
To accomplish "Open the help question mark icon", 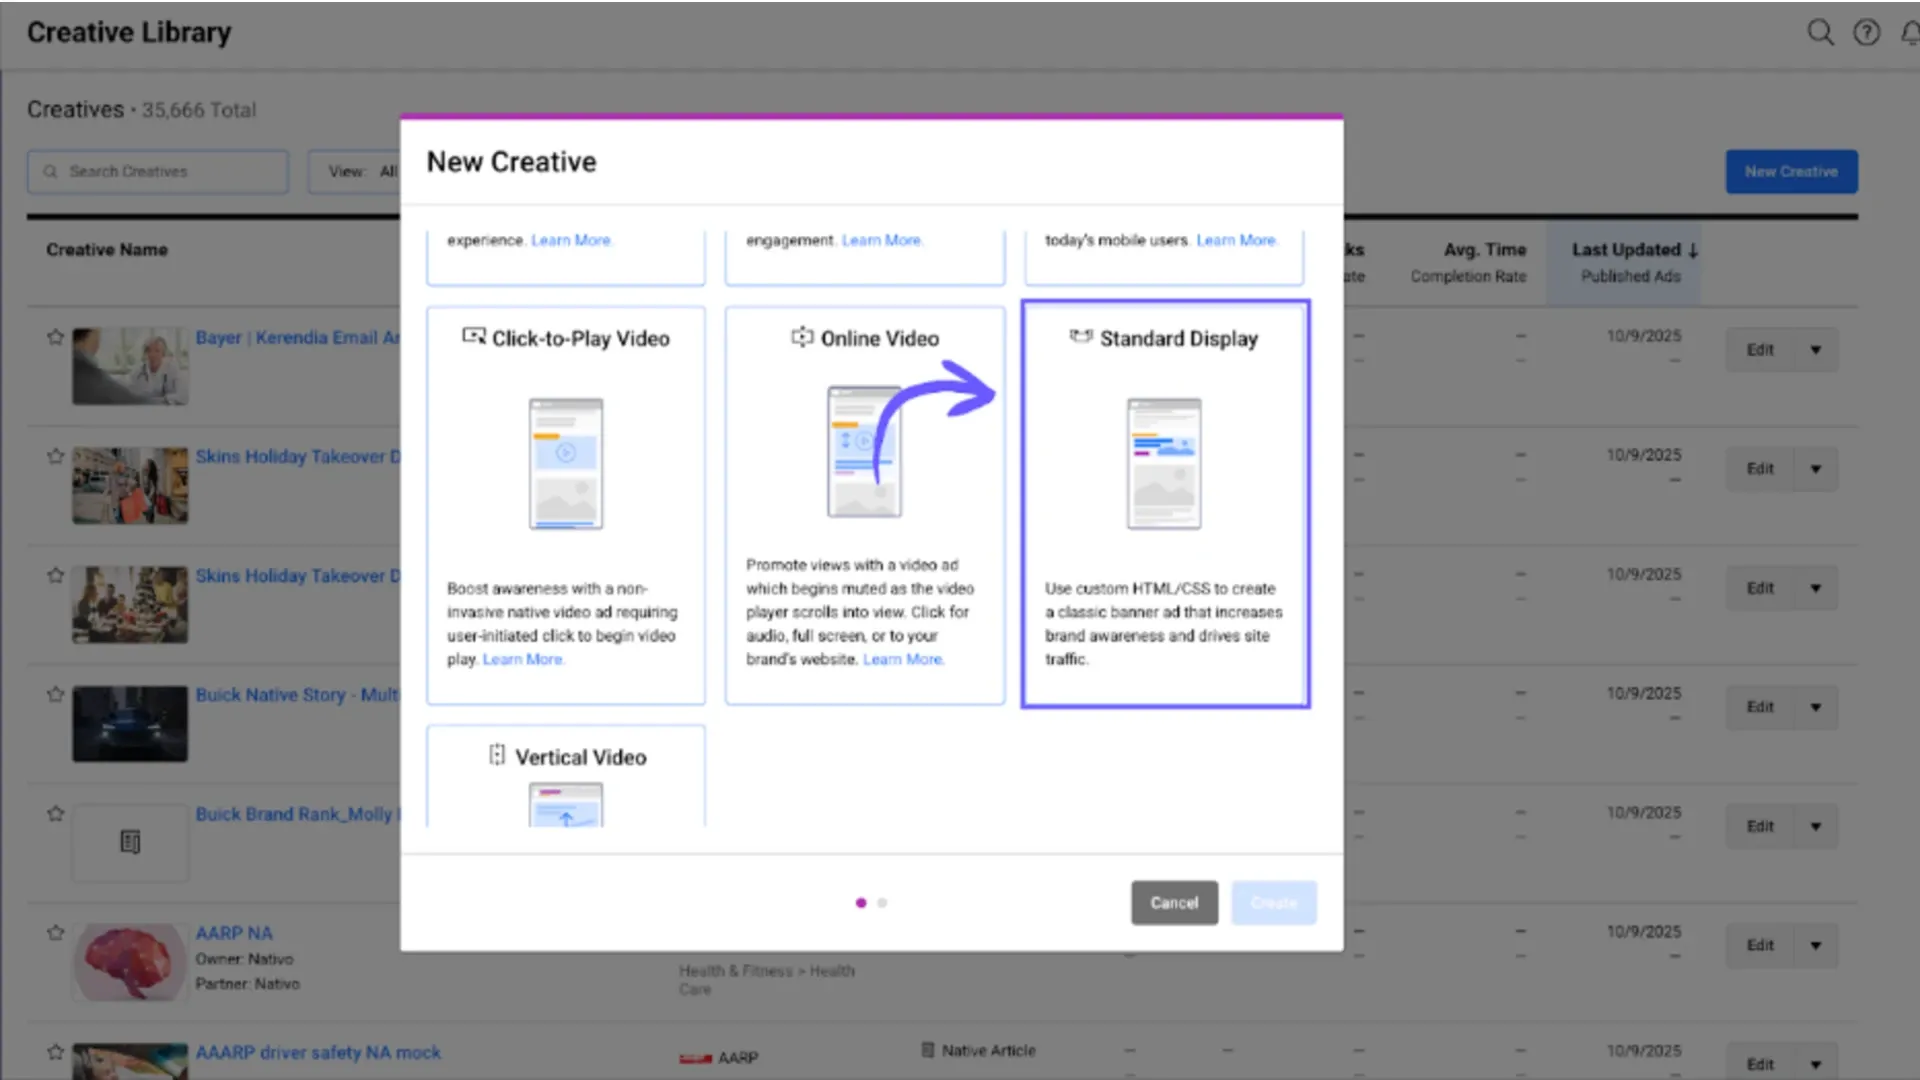I will pyautogui.click(x=1866, y=33).
